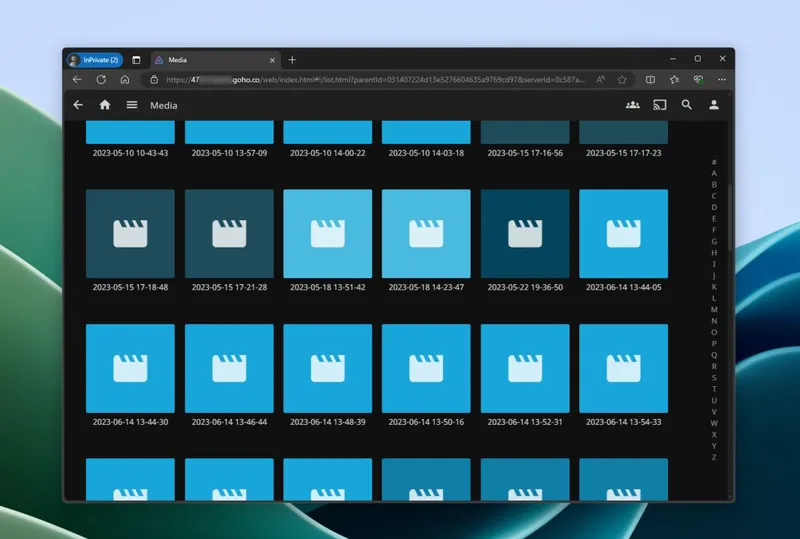Click the read aloud icon in the address bar

click(601, 80)
